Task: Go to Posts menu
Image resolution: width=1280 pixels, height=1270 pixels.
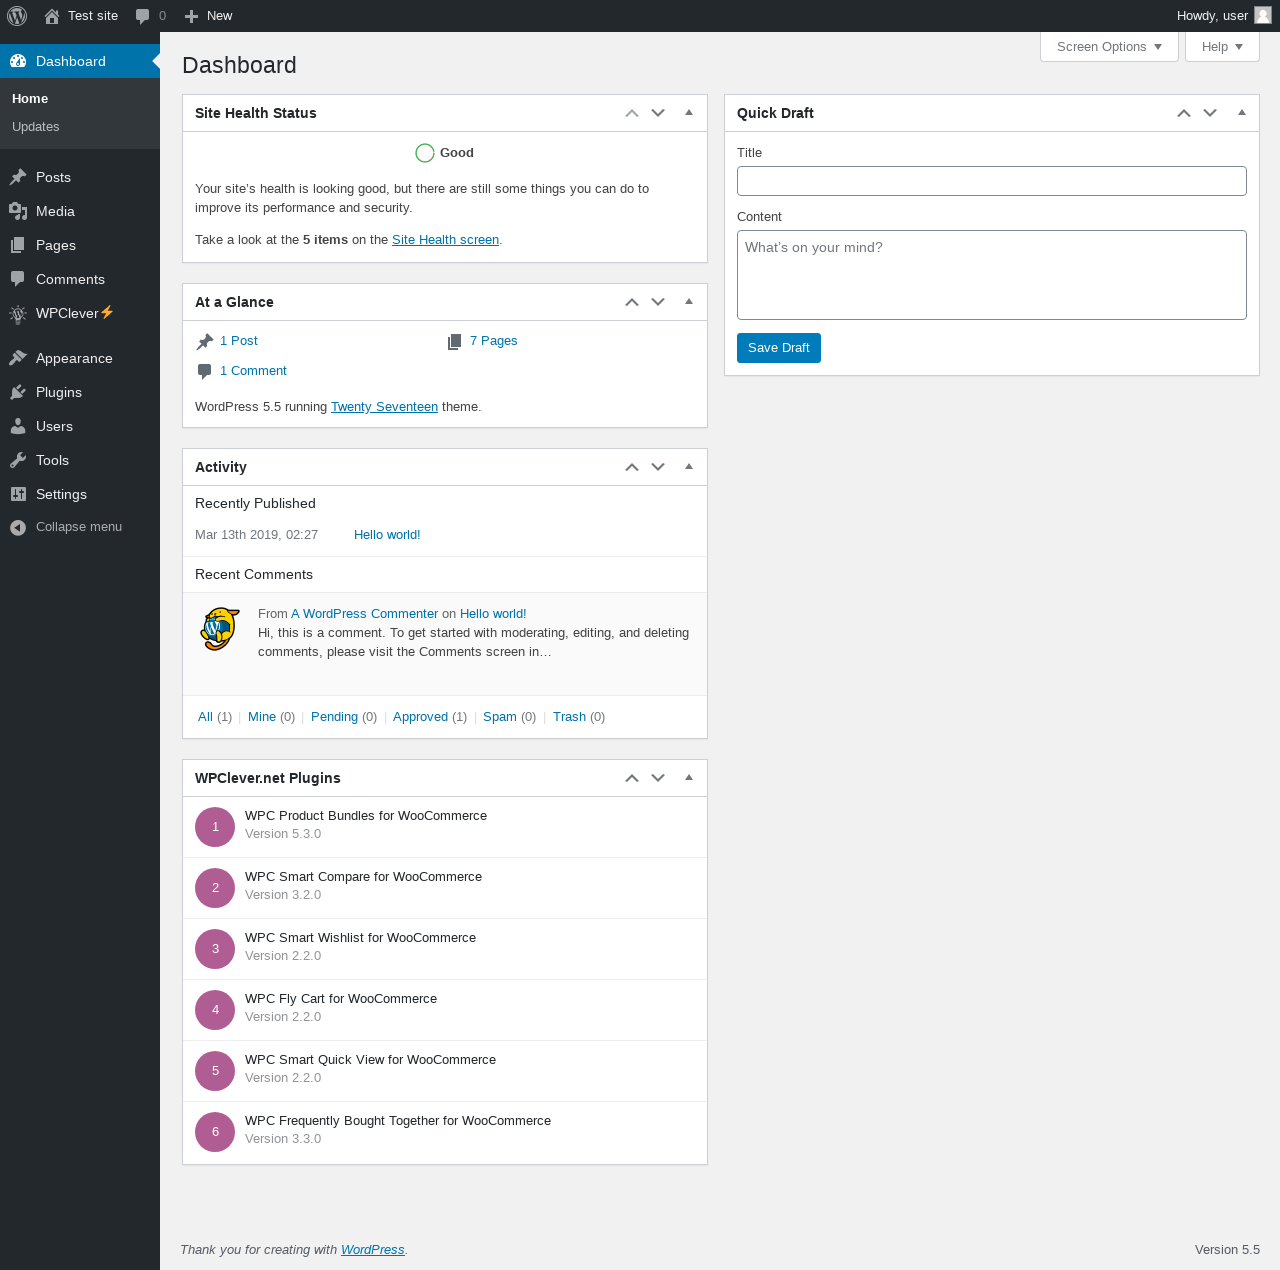Action: click(x=80, y=177)
